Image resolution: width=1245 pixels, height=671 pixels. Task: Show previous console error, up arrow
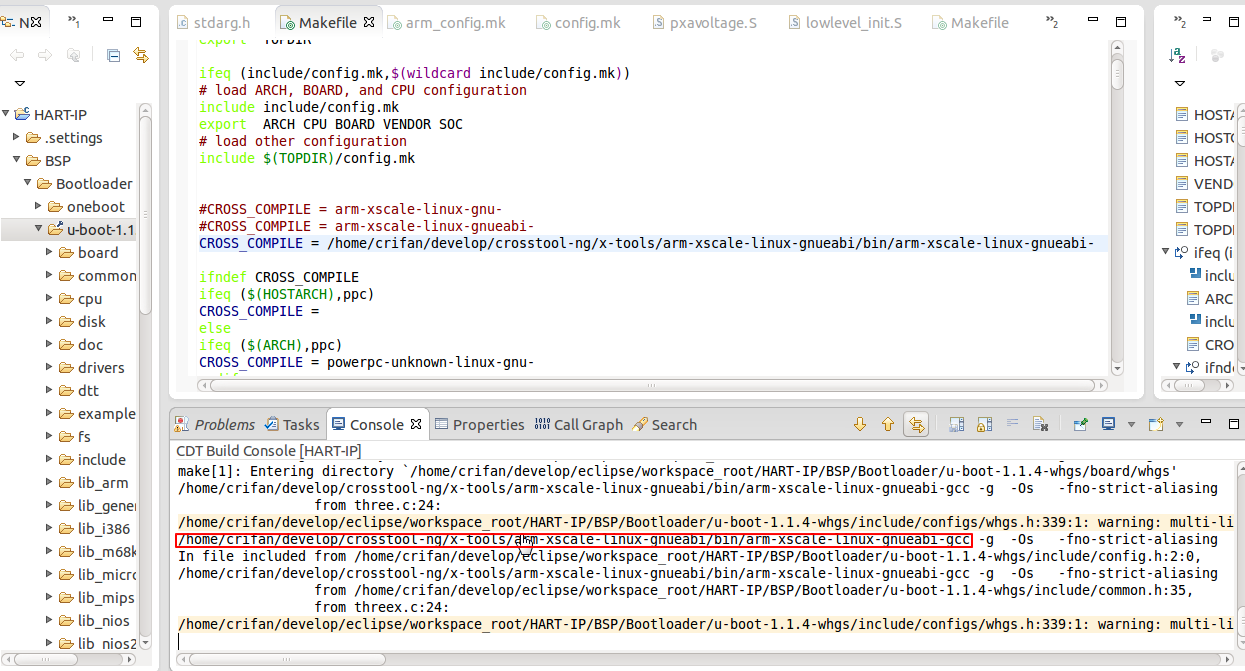coord(887,425)
